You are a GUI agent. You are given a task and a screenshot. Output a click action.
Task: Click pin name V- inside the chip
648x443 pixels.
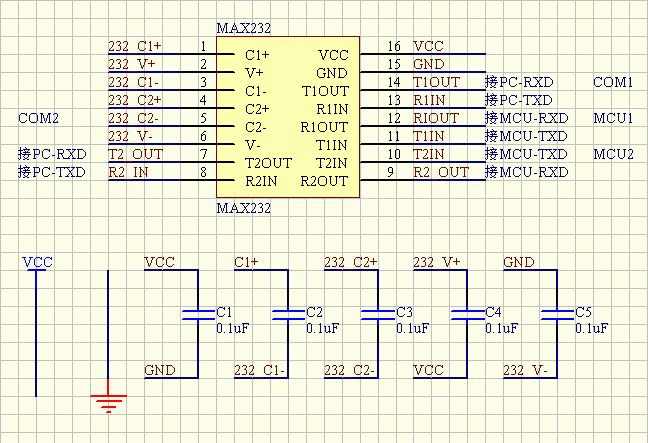253,145
